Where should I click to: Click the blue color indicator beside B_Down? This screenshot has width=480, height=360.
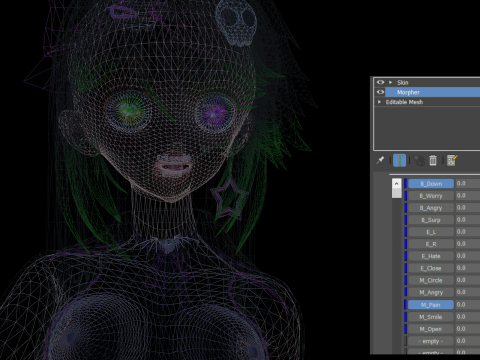(x=406, y=184)
